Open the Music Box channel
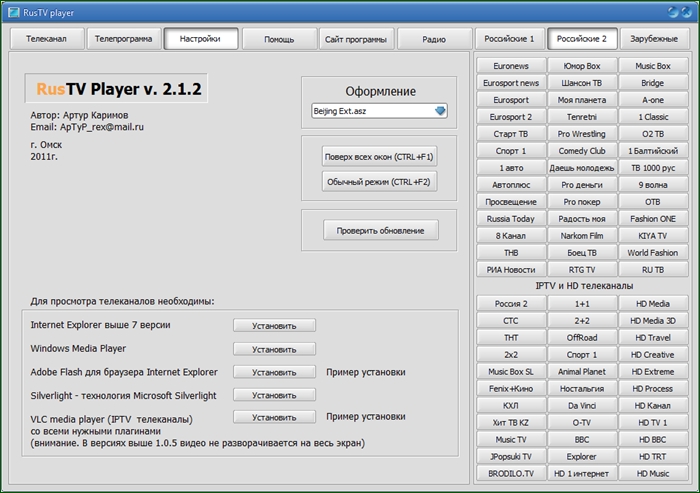The image size is (700, 493). pos(653,66)
